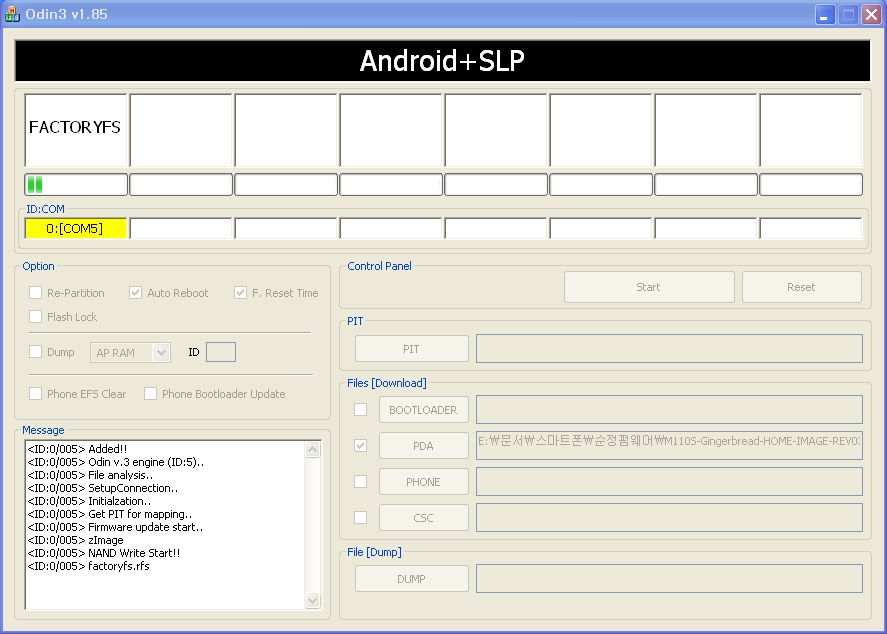Enable Phone EFS Clear checkbox

(x=36, y=394)
